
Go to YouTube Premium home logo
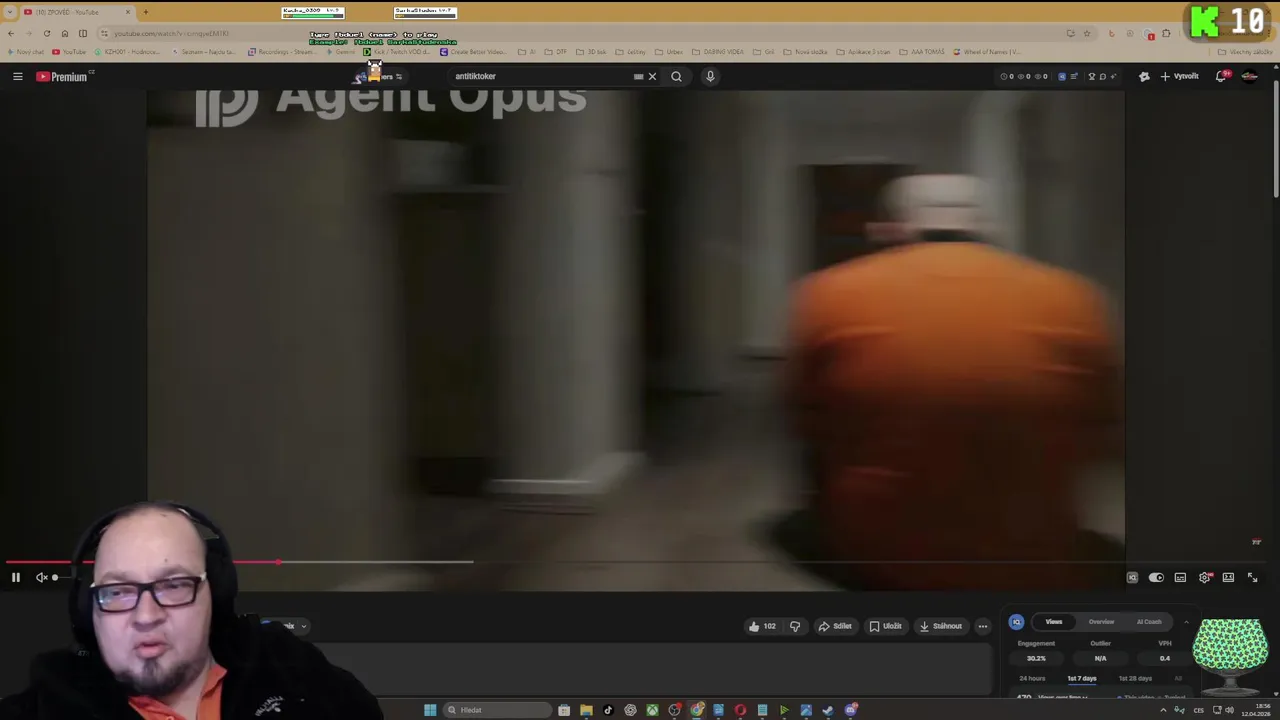coord(64,76)
